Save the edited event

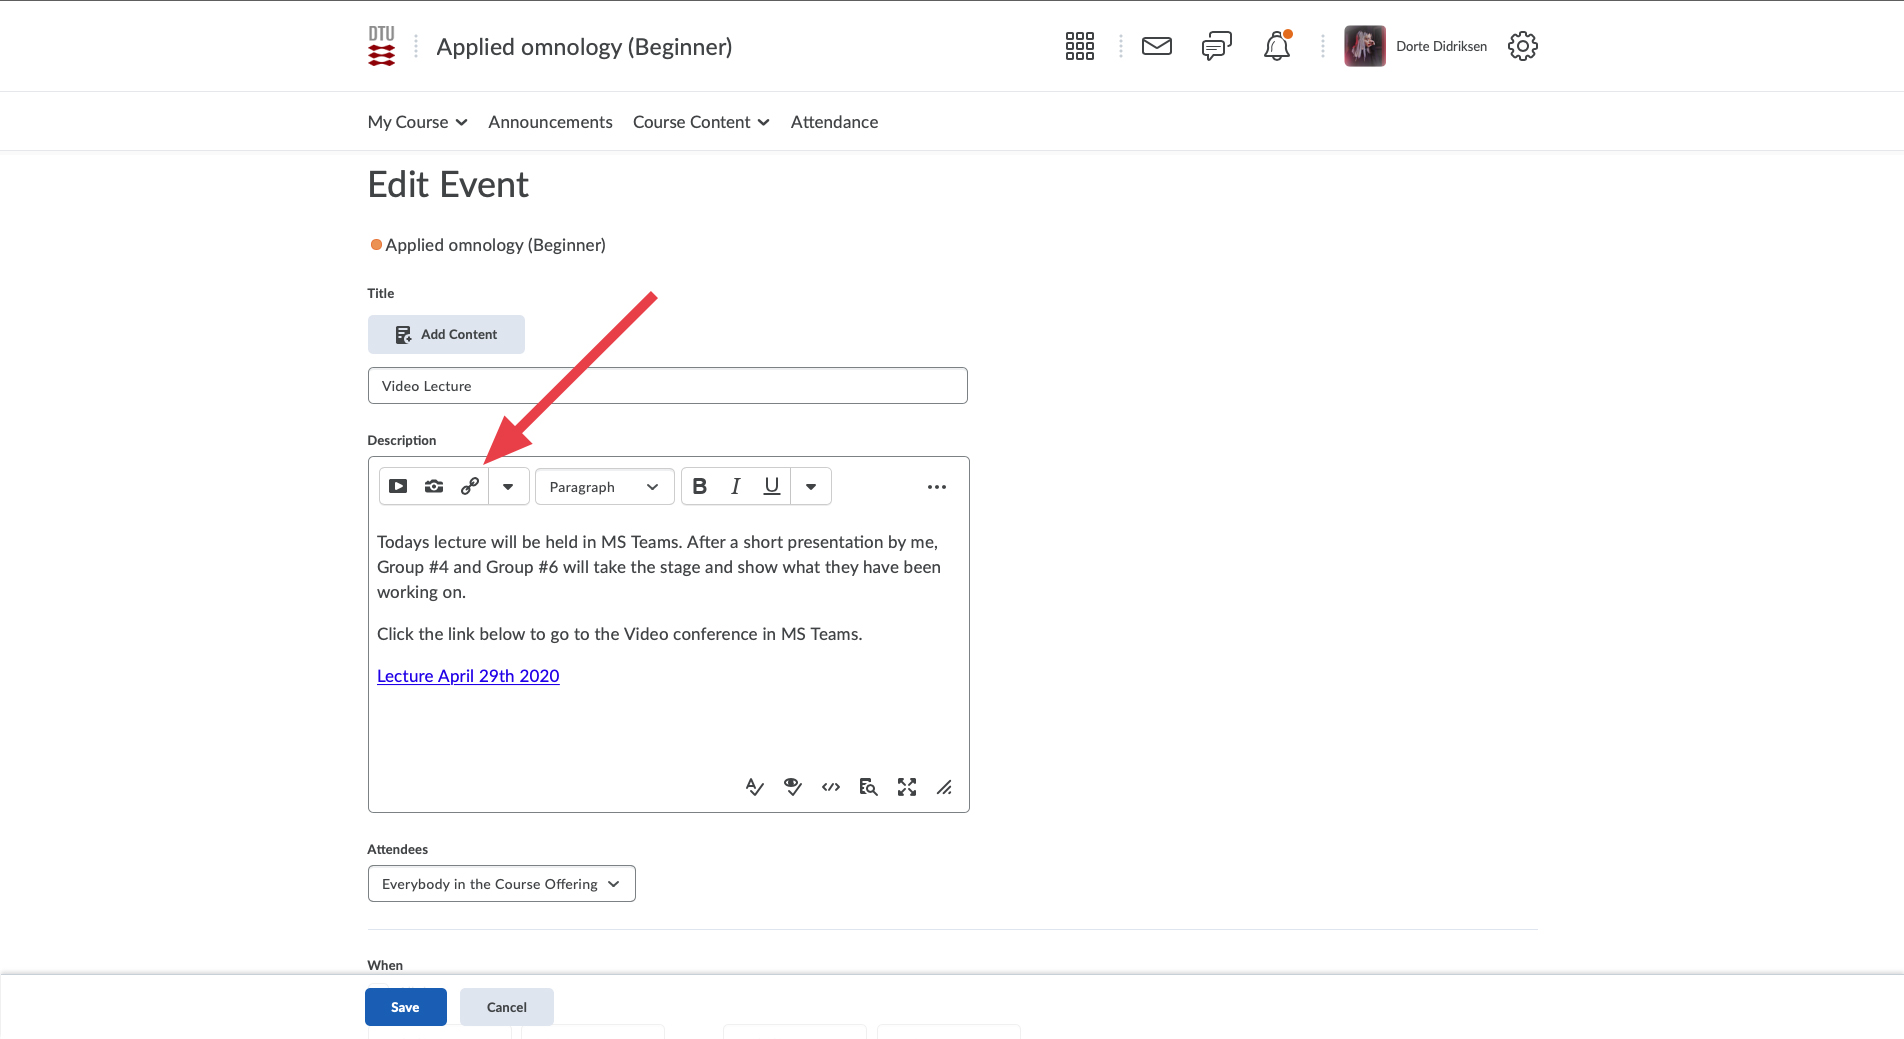click(x=405, y=1006)
